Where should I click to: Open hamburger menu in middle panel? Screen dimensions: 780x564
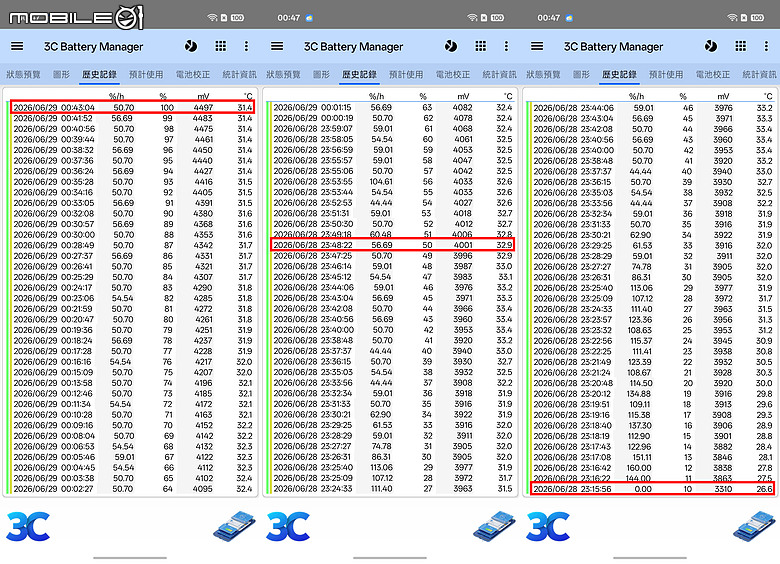pos(277,46)
